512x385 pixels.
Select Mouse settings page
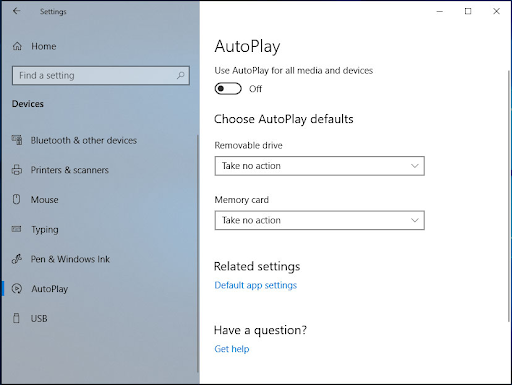pyautogui.click(x=44, y=200)
